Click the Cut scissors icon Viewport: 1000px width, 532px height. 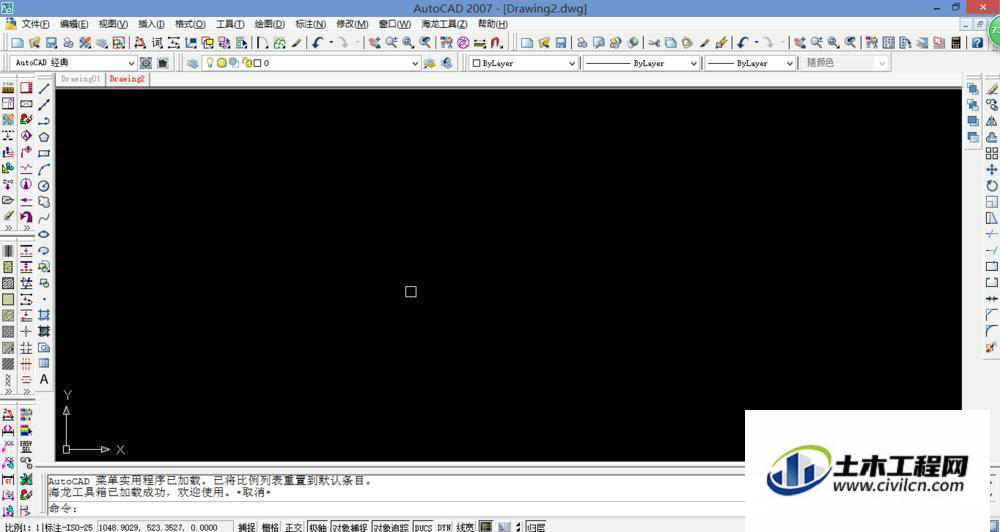tap(654, 43)
